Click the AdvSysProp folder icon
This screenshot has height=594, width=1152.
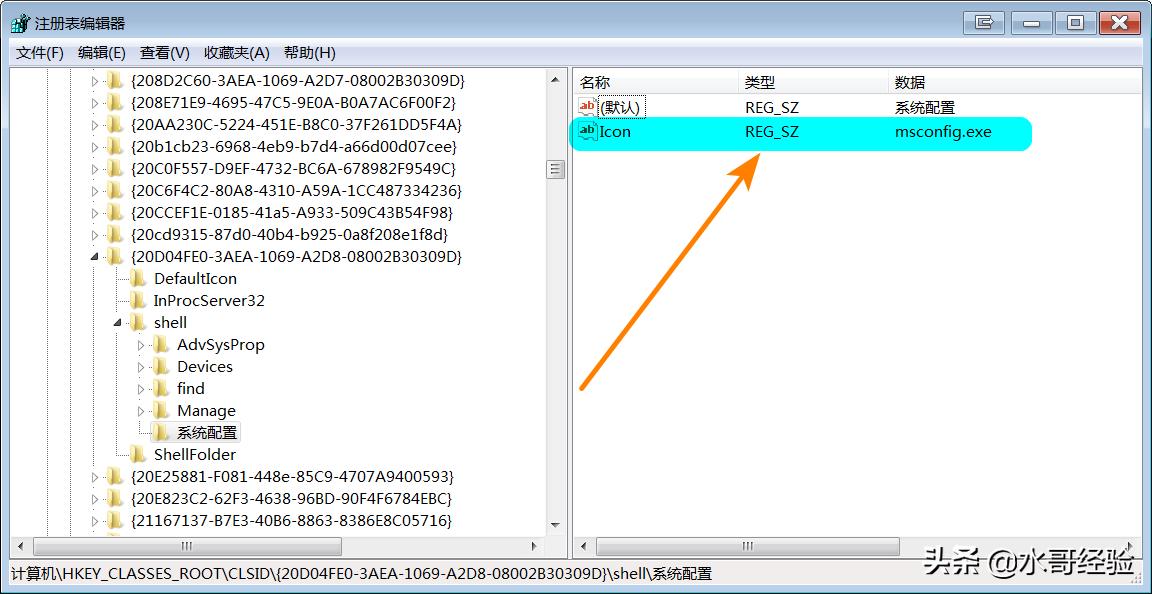[162, 345]
